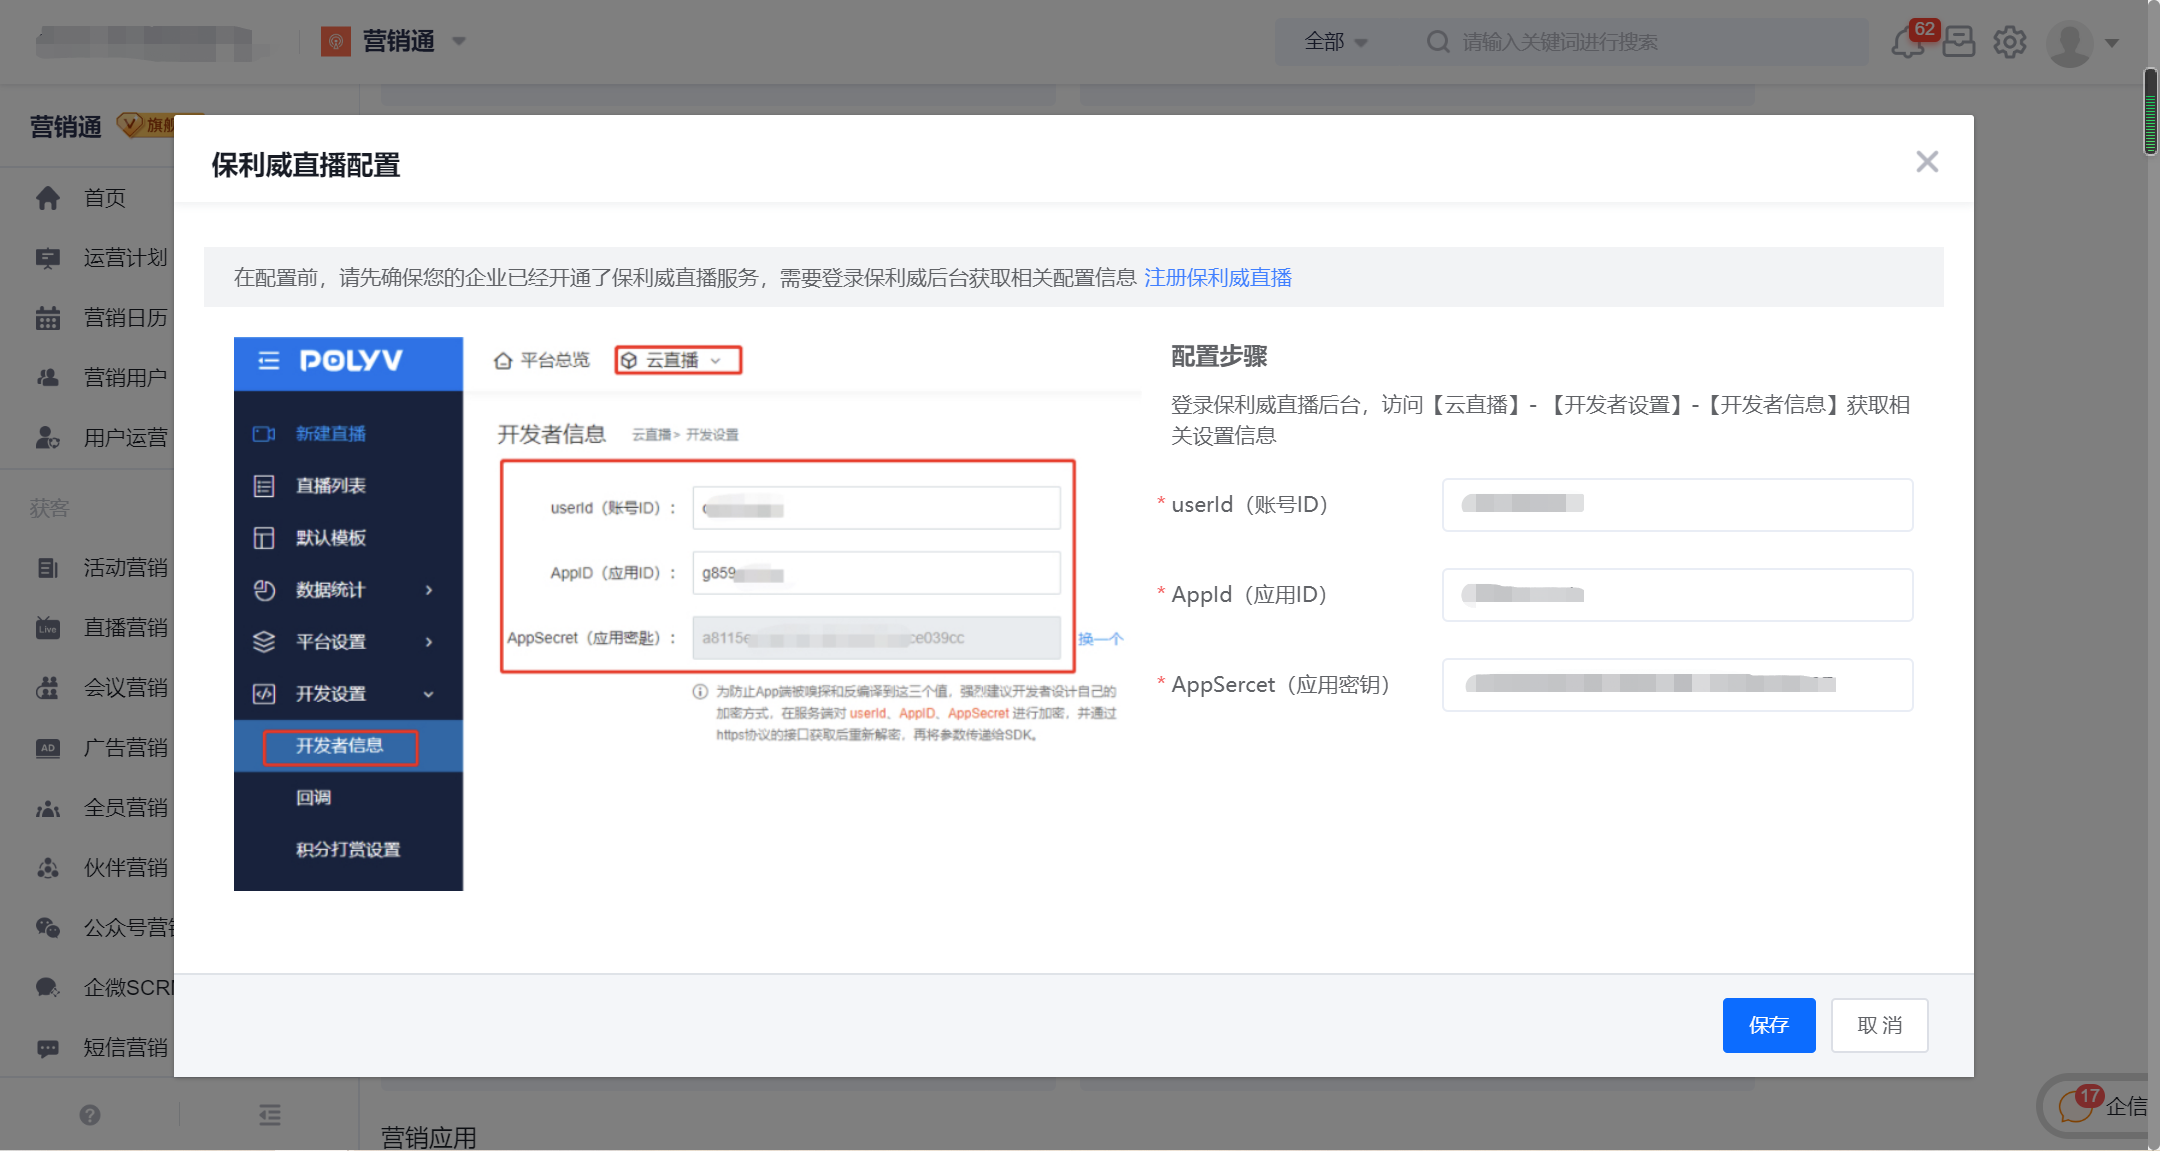The height and width of the screenshot is (1151, 2160).
Task: Click the 全员营销 sidebar icon
Action: pyautogui.click(x=48, y=808)
